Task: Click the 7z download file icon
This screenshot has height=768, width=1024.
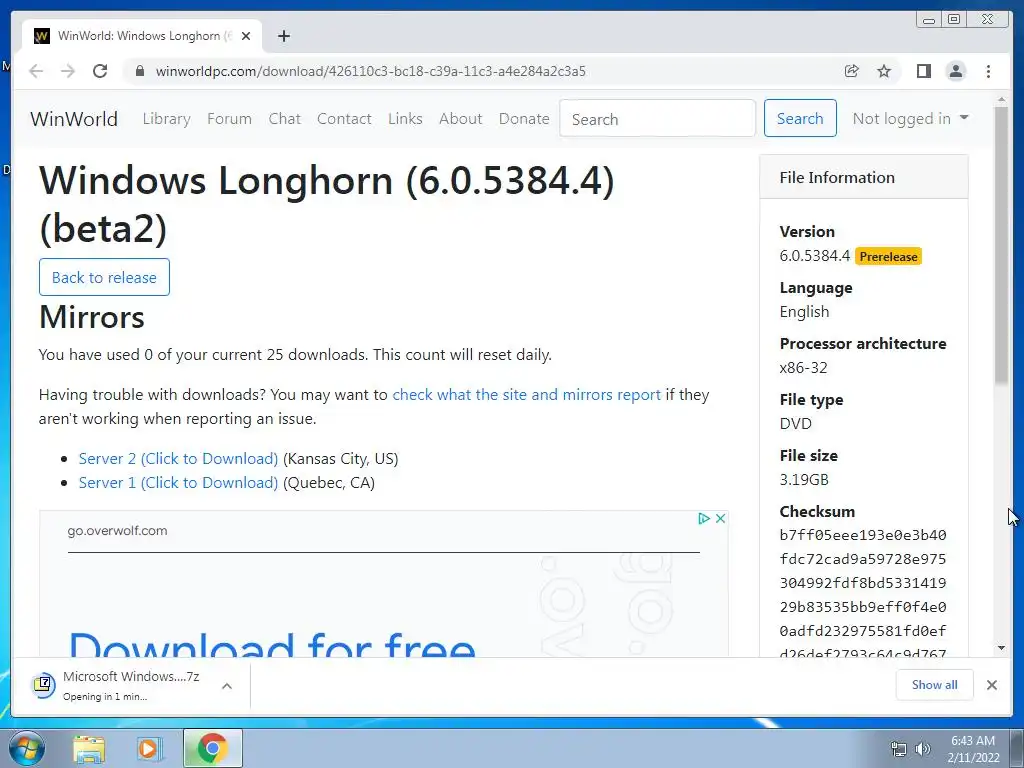Action: point(43,686)
